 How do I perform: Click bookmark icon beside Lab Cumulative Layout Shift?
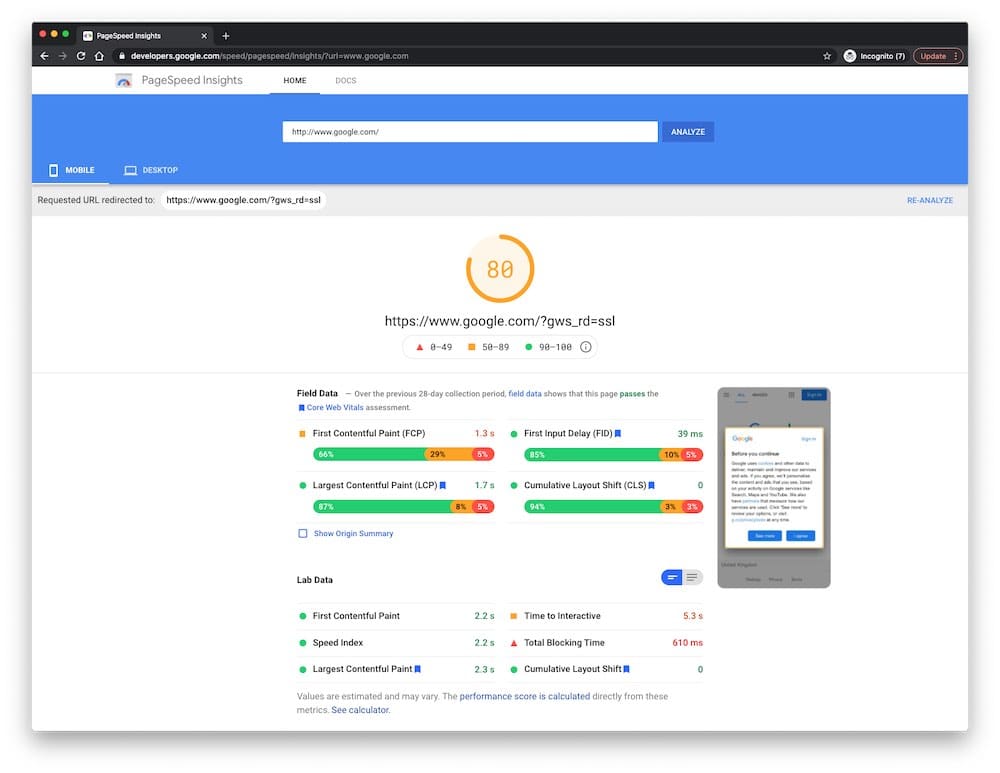[626, 669]
